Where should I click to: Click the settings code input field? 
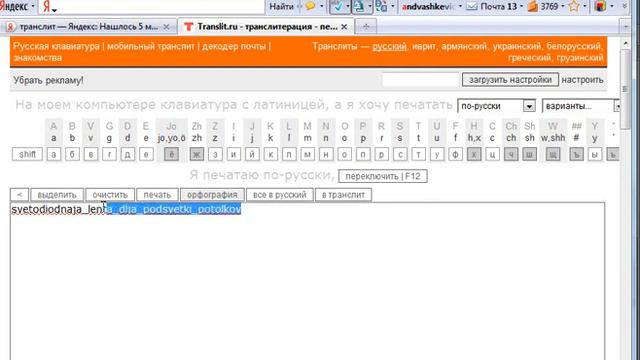(x=420, y=80)
